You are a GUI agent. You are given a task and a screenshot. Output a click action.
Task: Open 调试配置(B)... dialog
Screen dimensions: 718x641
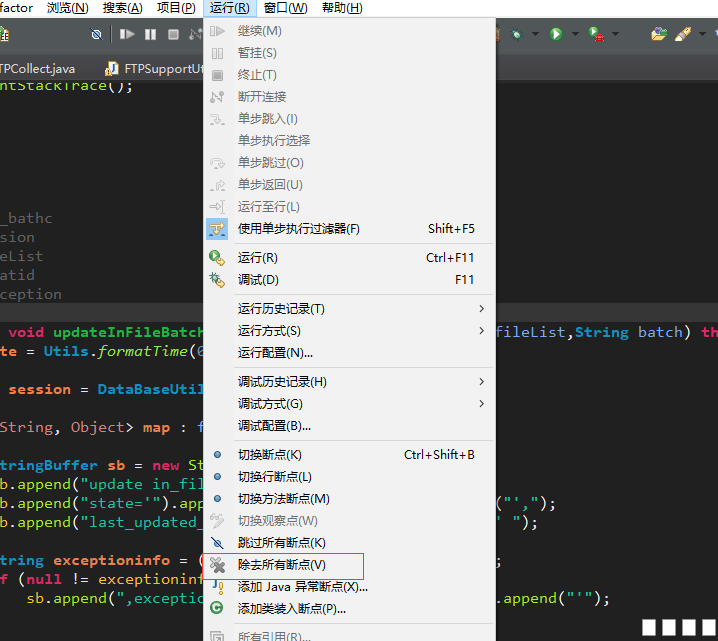274,426
